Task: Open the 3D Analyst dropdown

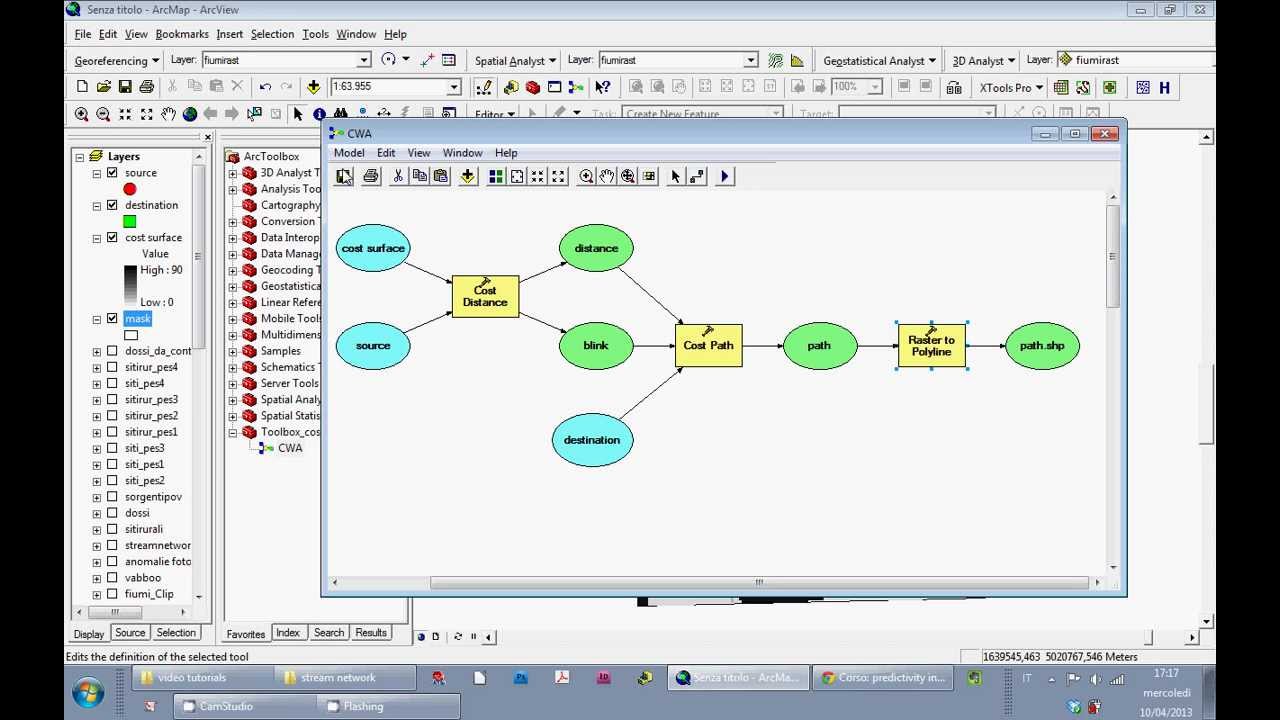Action: point(983,61)
